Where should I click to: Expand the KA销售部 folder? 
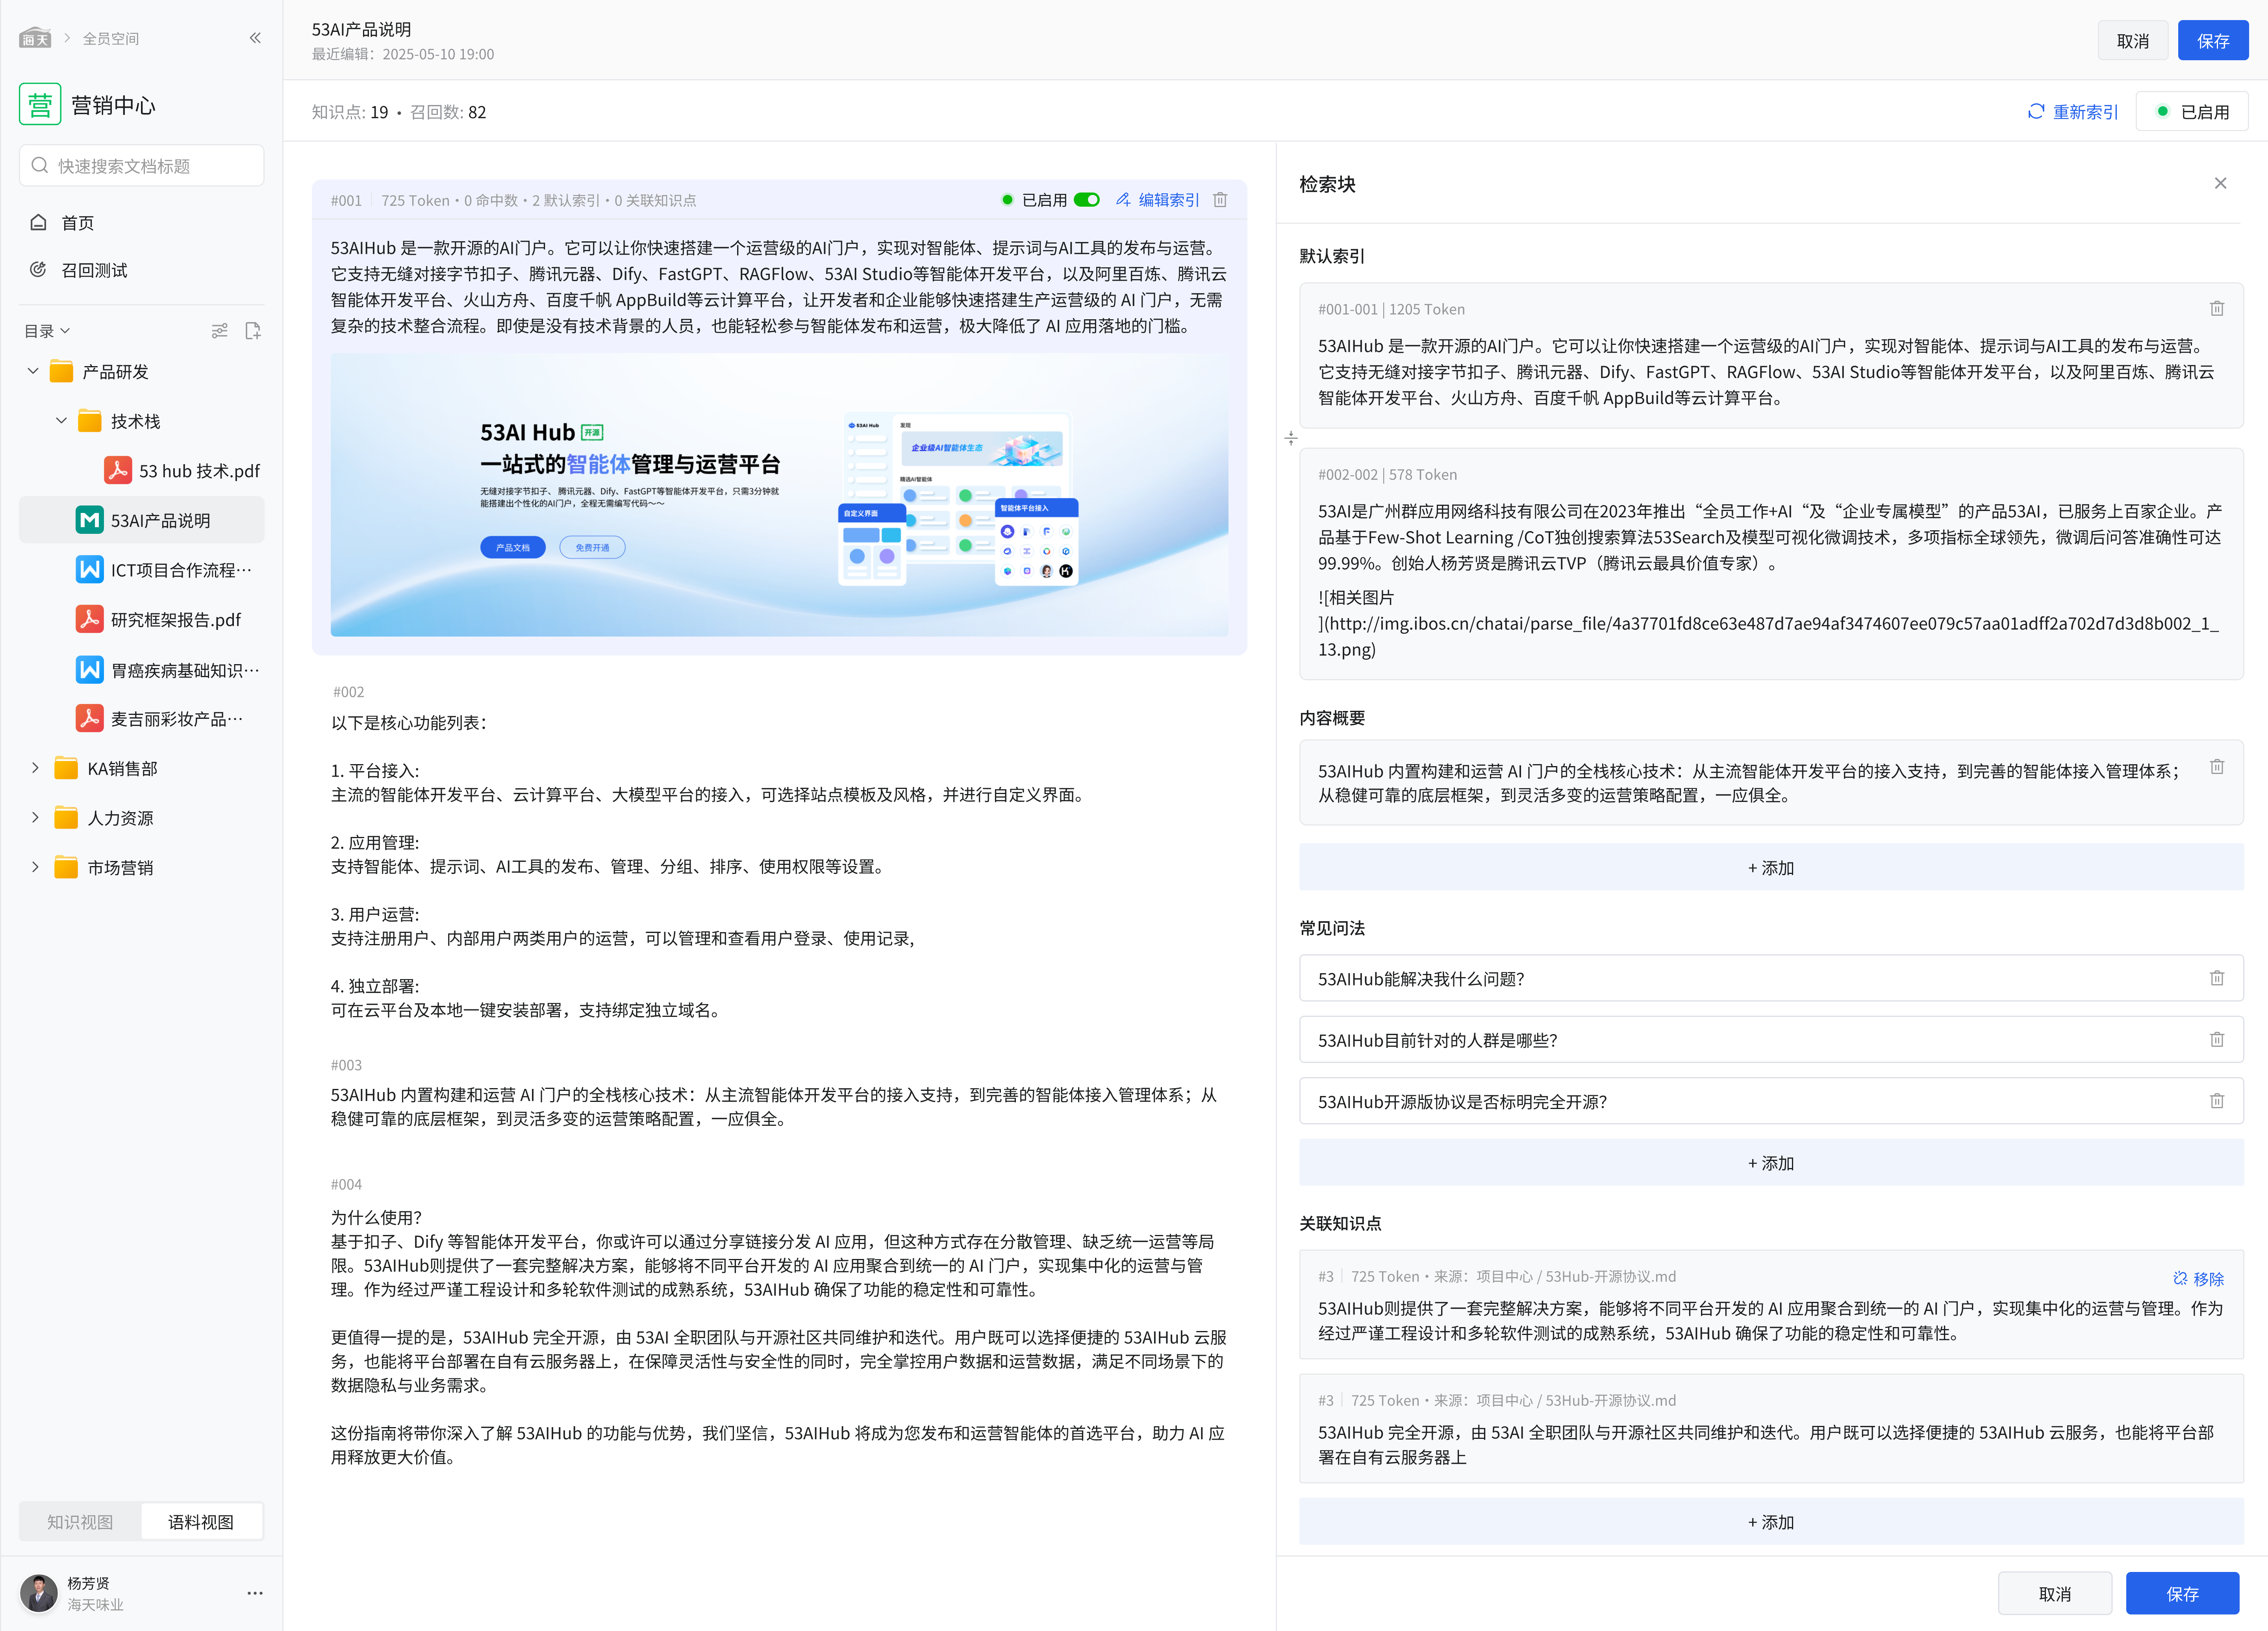click(x=35, y=768)
